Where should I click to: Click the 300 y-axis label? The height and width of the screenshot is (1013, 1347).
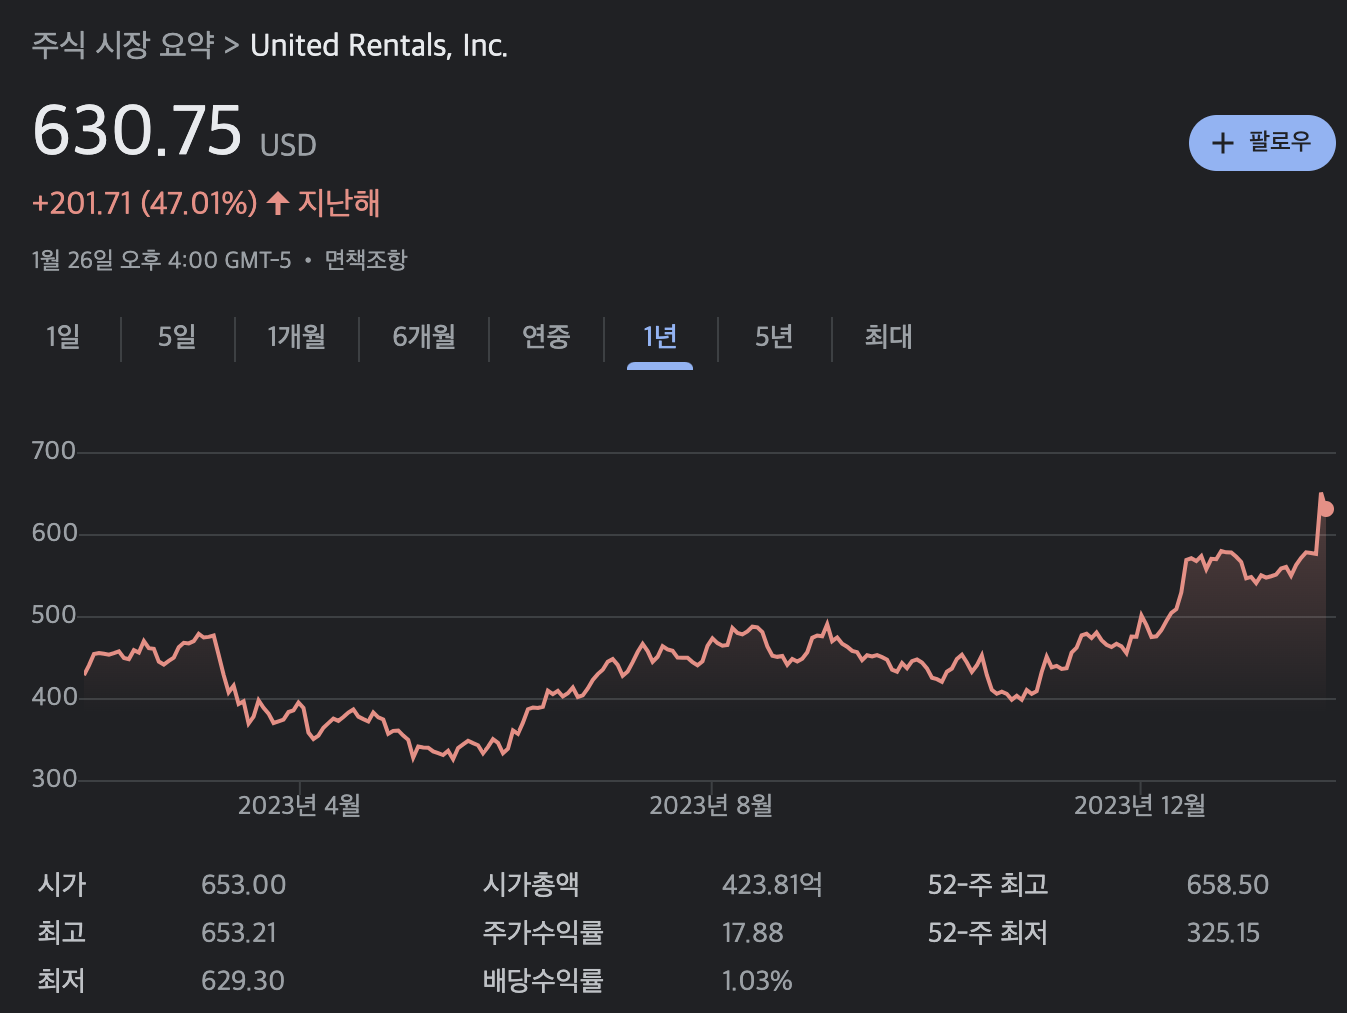point(54,779)
